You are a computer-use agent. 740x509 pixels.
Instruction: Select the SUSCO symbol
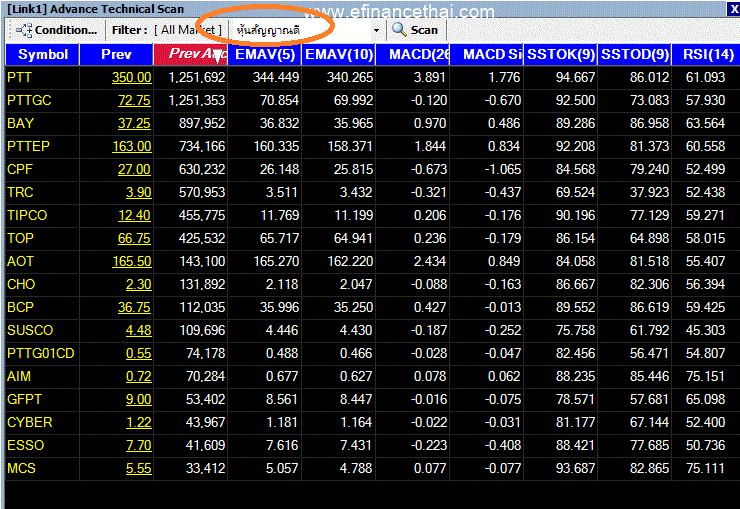(x=30, y=330)
